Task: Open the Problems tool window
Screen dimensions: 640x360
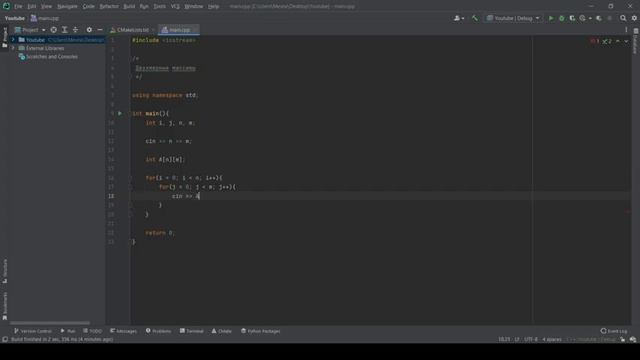Action: tap(158, 331)
